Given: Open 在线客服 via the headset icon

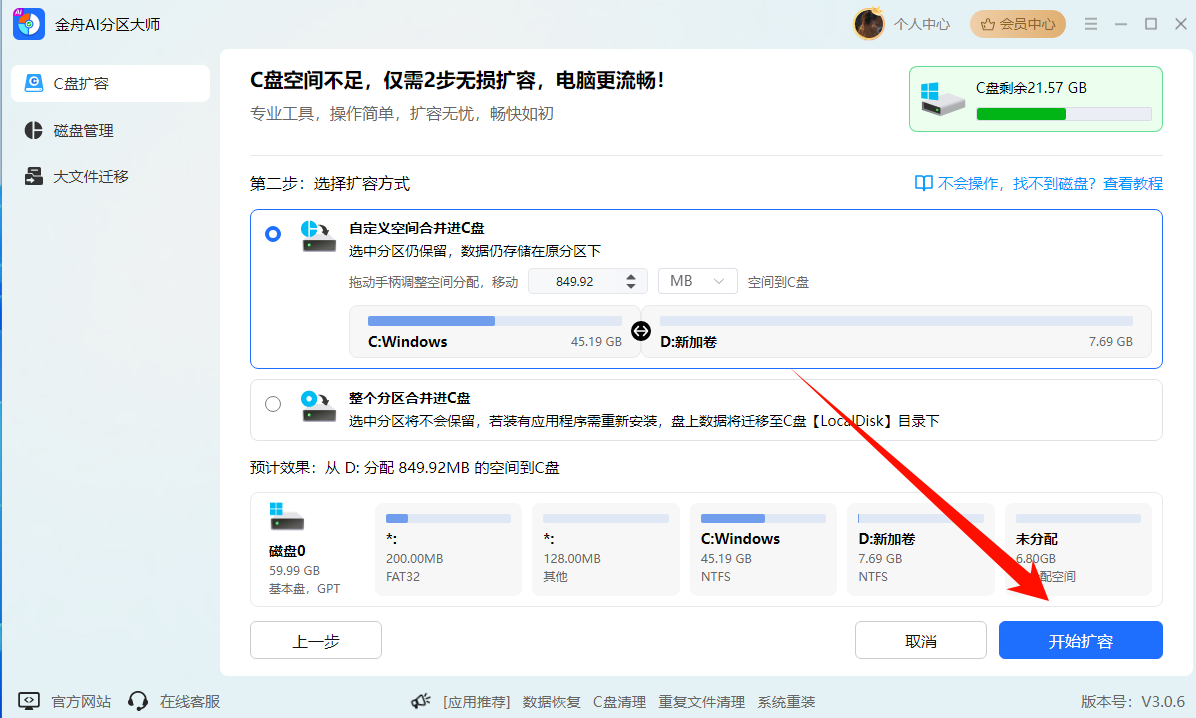Looking at the screenshot, I should tap(137, 701).
